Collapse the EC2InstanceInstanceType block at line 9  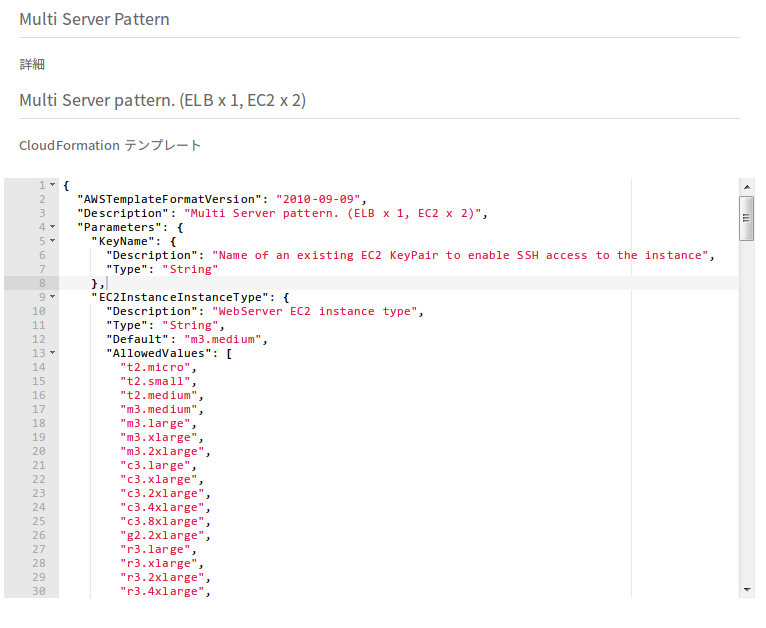pos(52,297)
